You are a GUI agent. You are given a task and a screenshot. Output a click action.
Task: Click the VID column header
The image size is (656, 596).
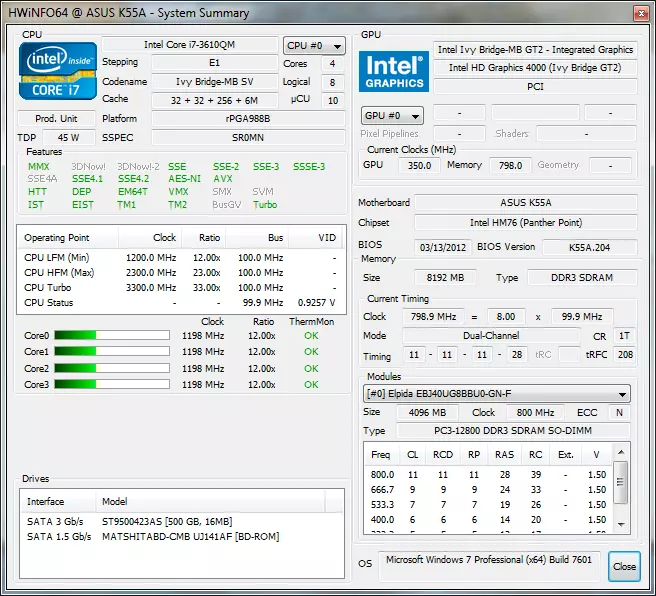tap(315, 238)
